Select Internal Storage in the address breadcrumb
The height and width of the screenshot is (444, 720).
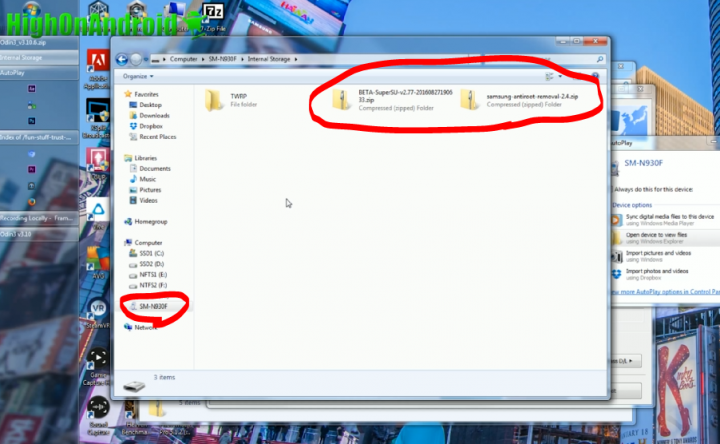(269, 59)
